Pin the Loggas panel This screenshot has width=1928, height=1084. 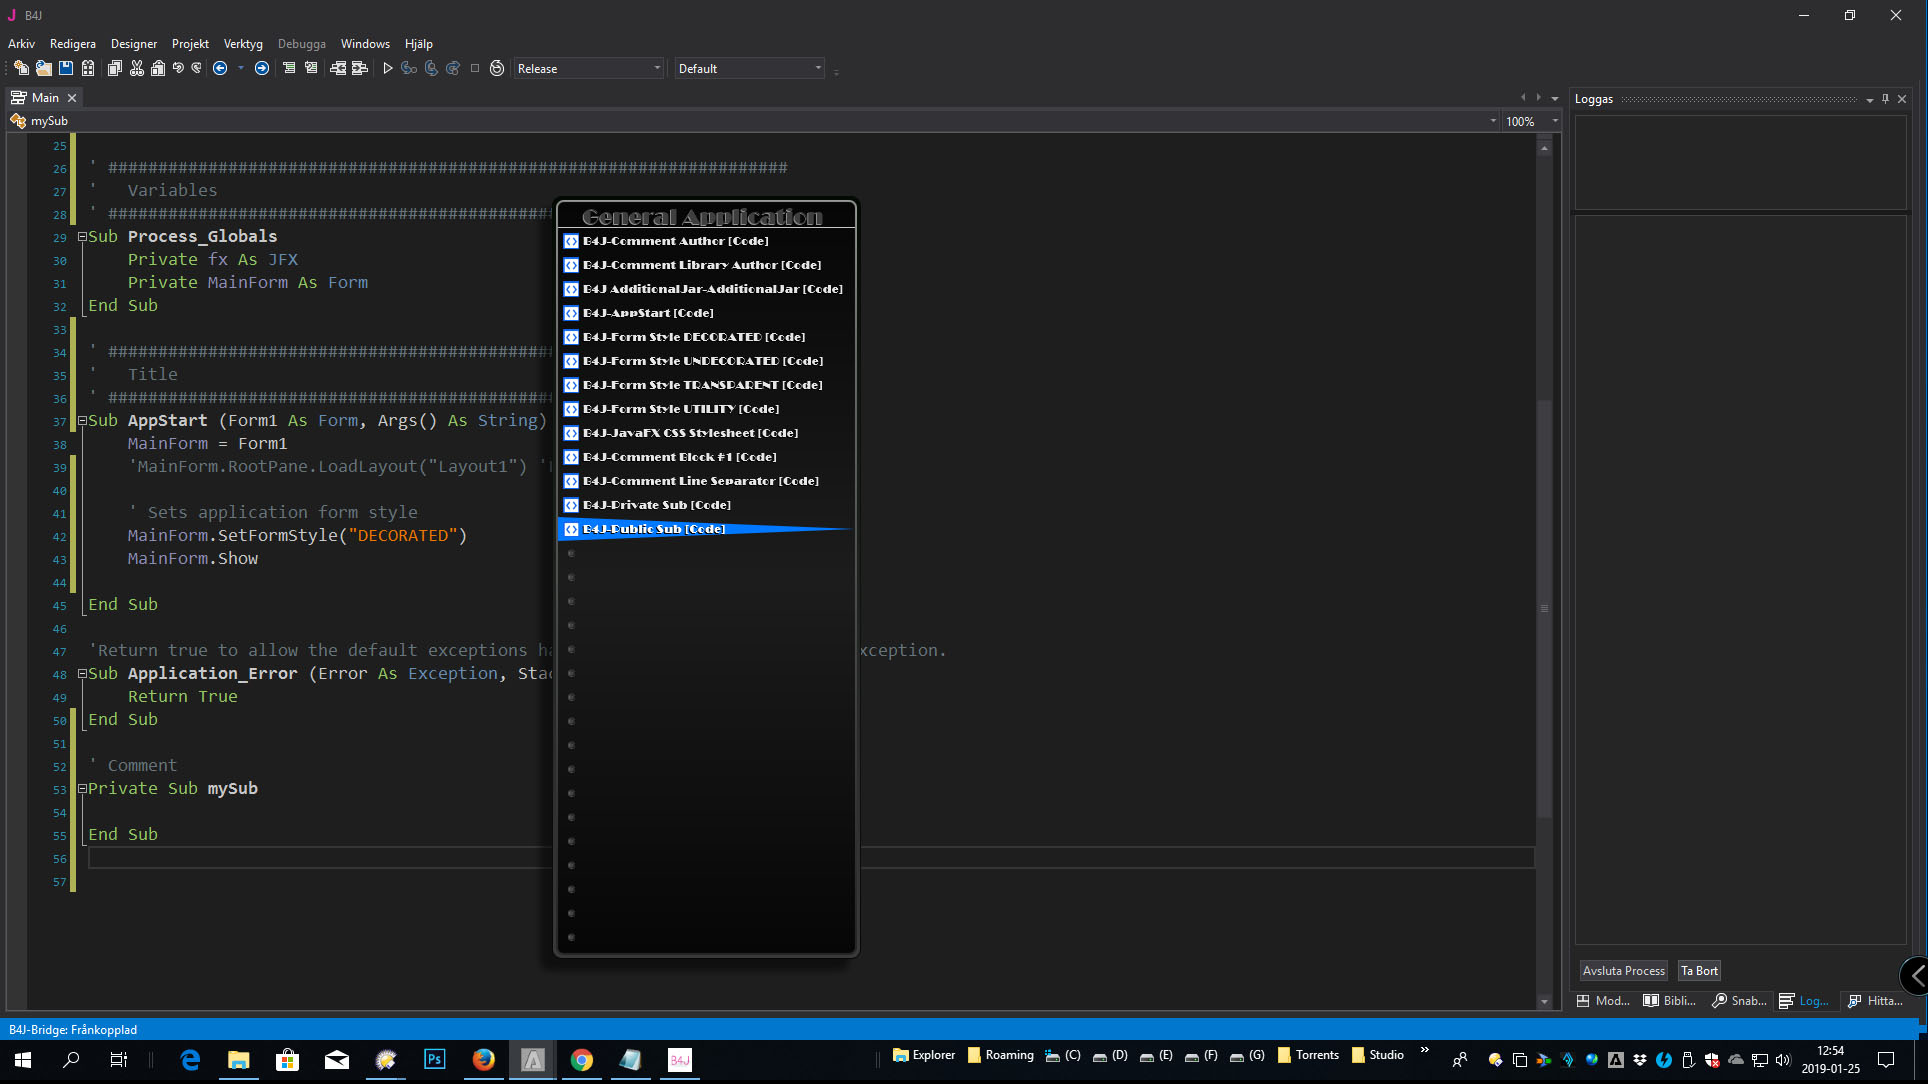[x=1885, y=98]
